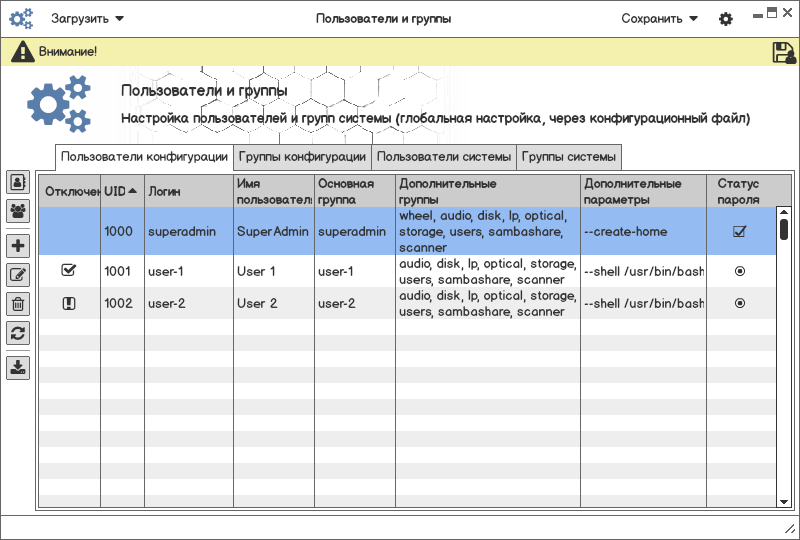
Task: Delete selected user with trash icon
Action: coord(18,304)
